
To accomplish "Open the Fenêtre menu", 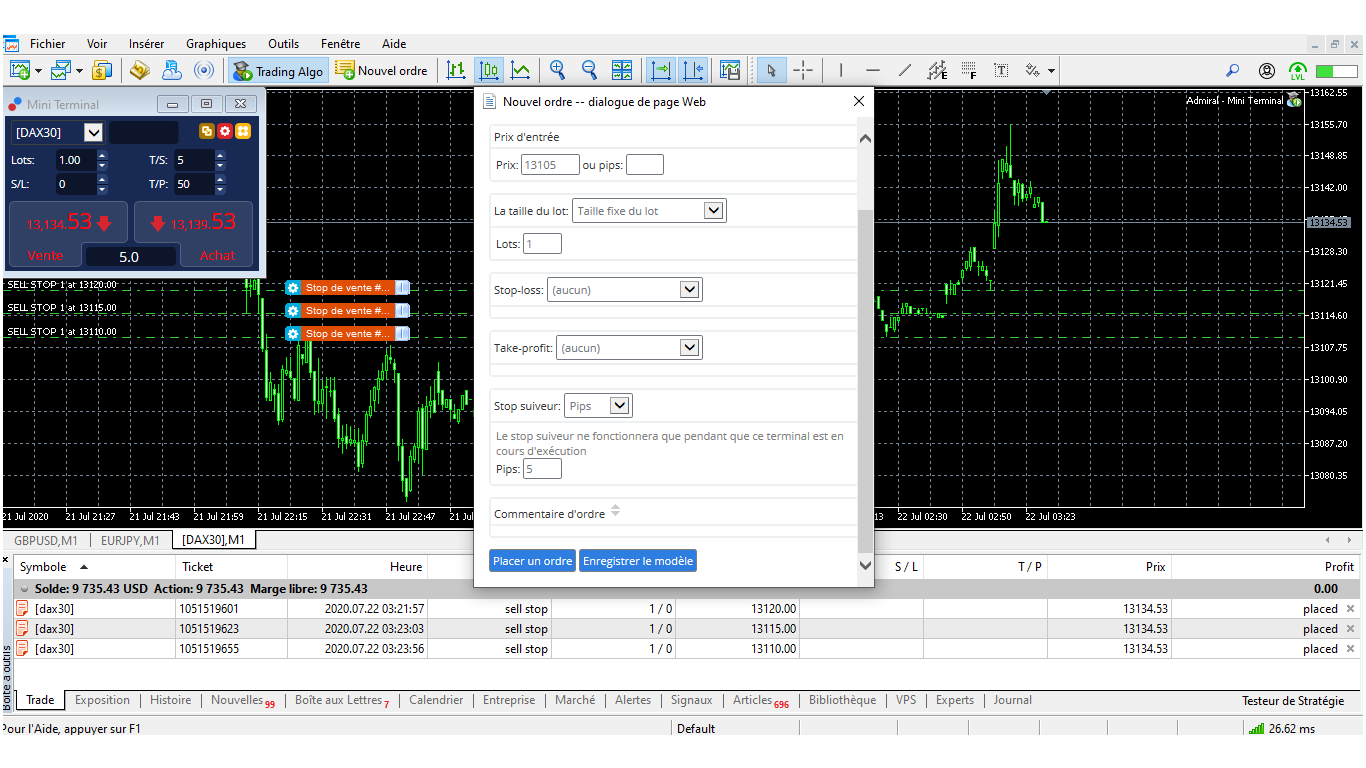I will [341, 44].
